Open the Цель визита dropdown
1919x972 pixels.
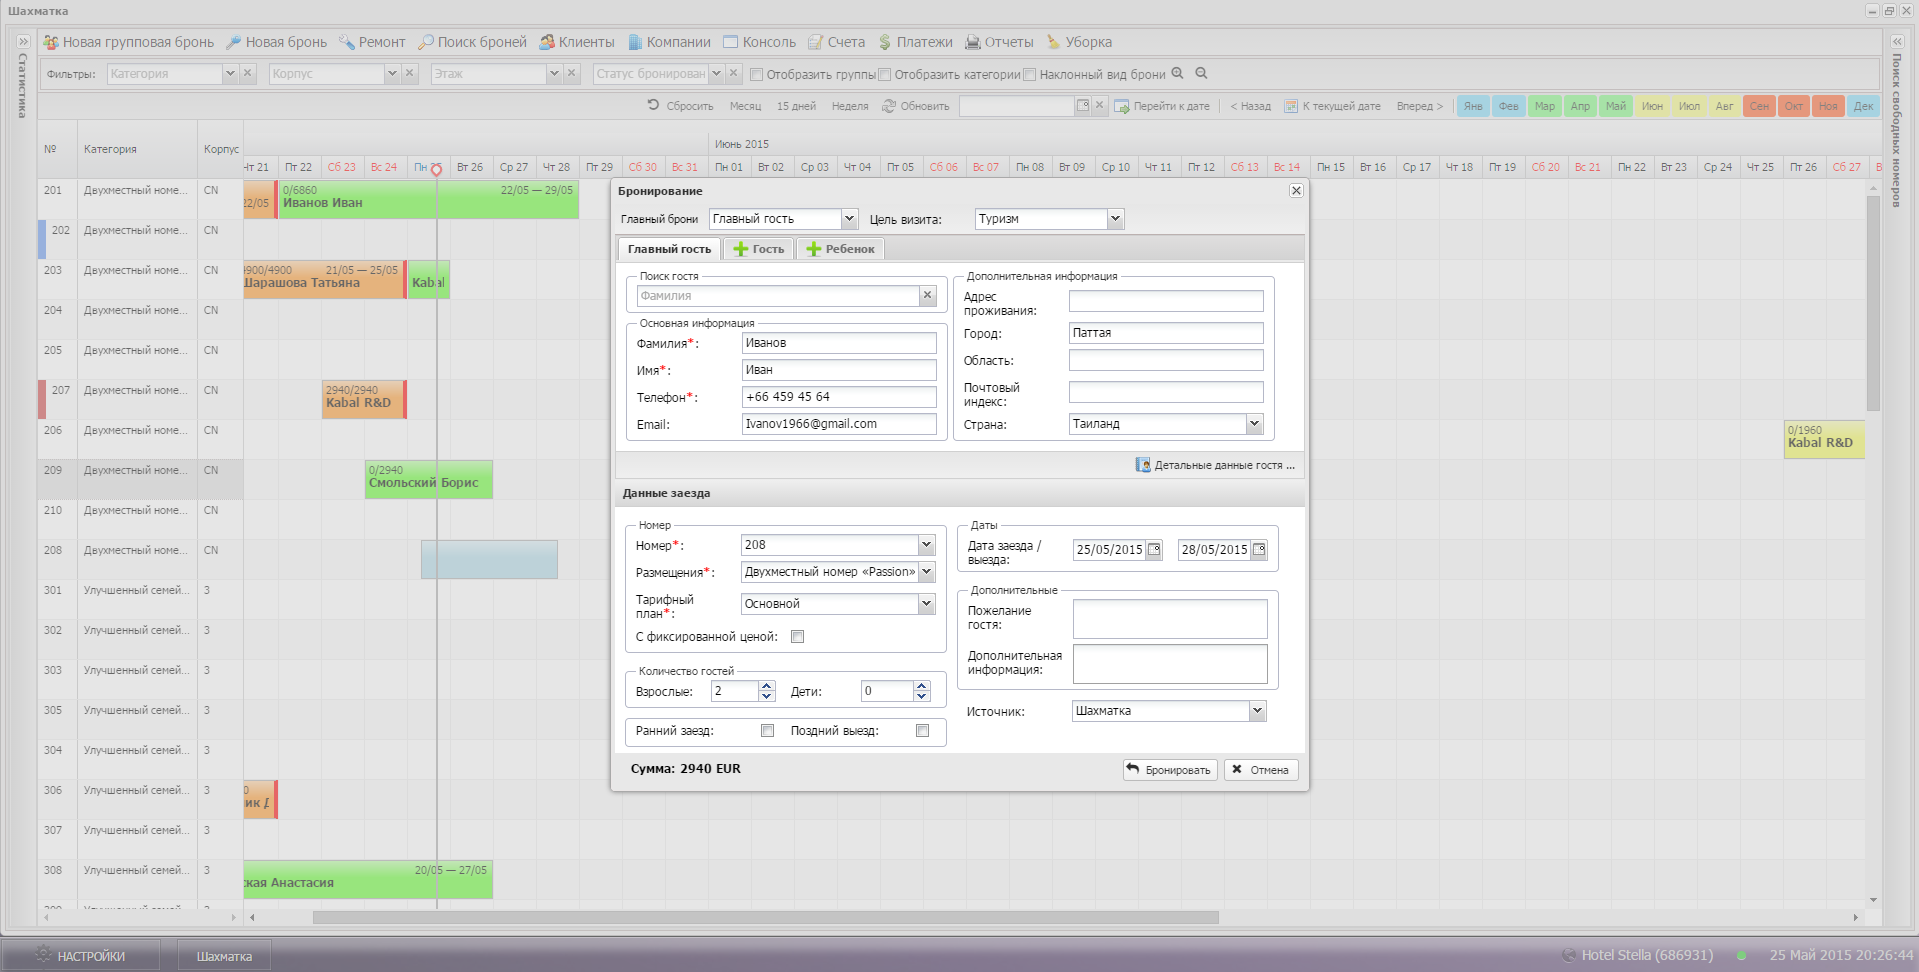1115,218
